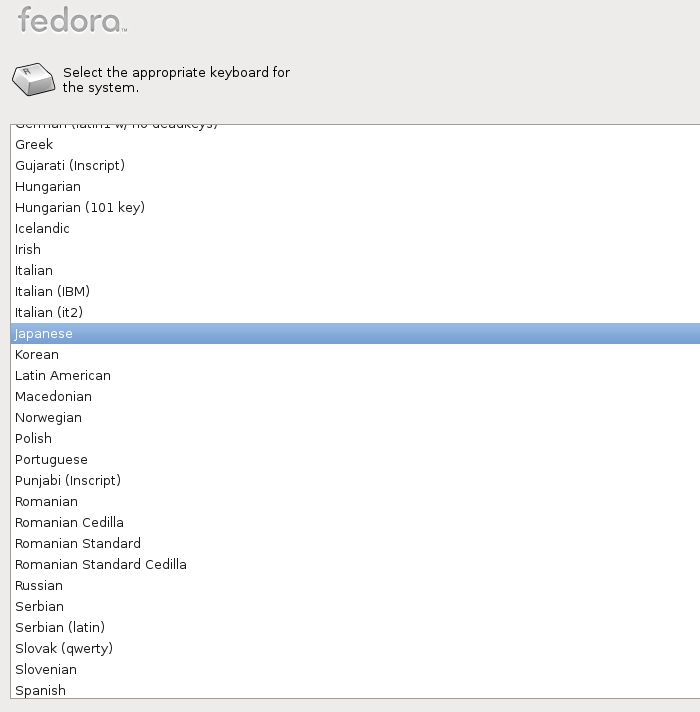Screen dimensions: 700x712
Task: Select Irish keyboard layout
Action: (355, 249)
